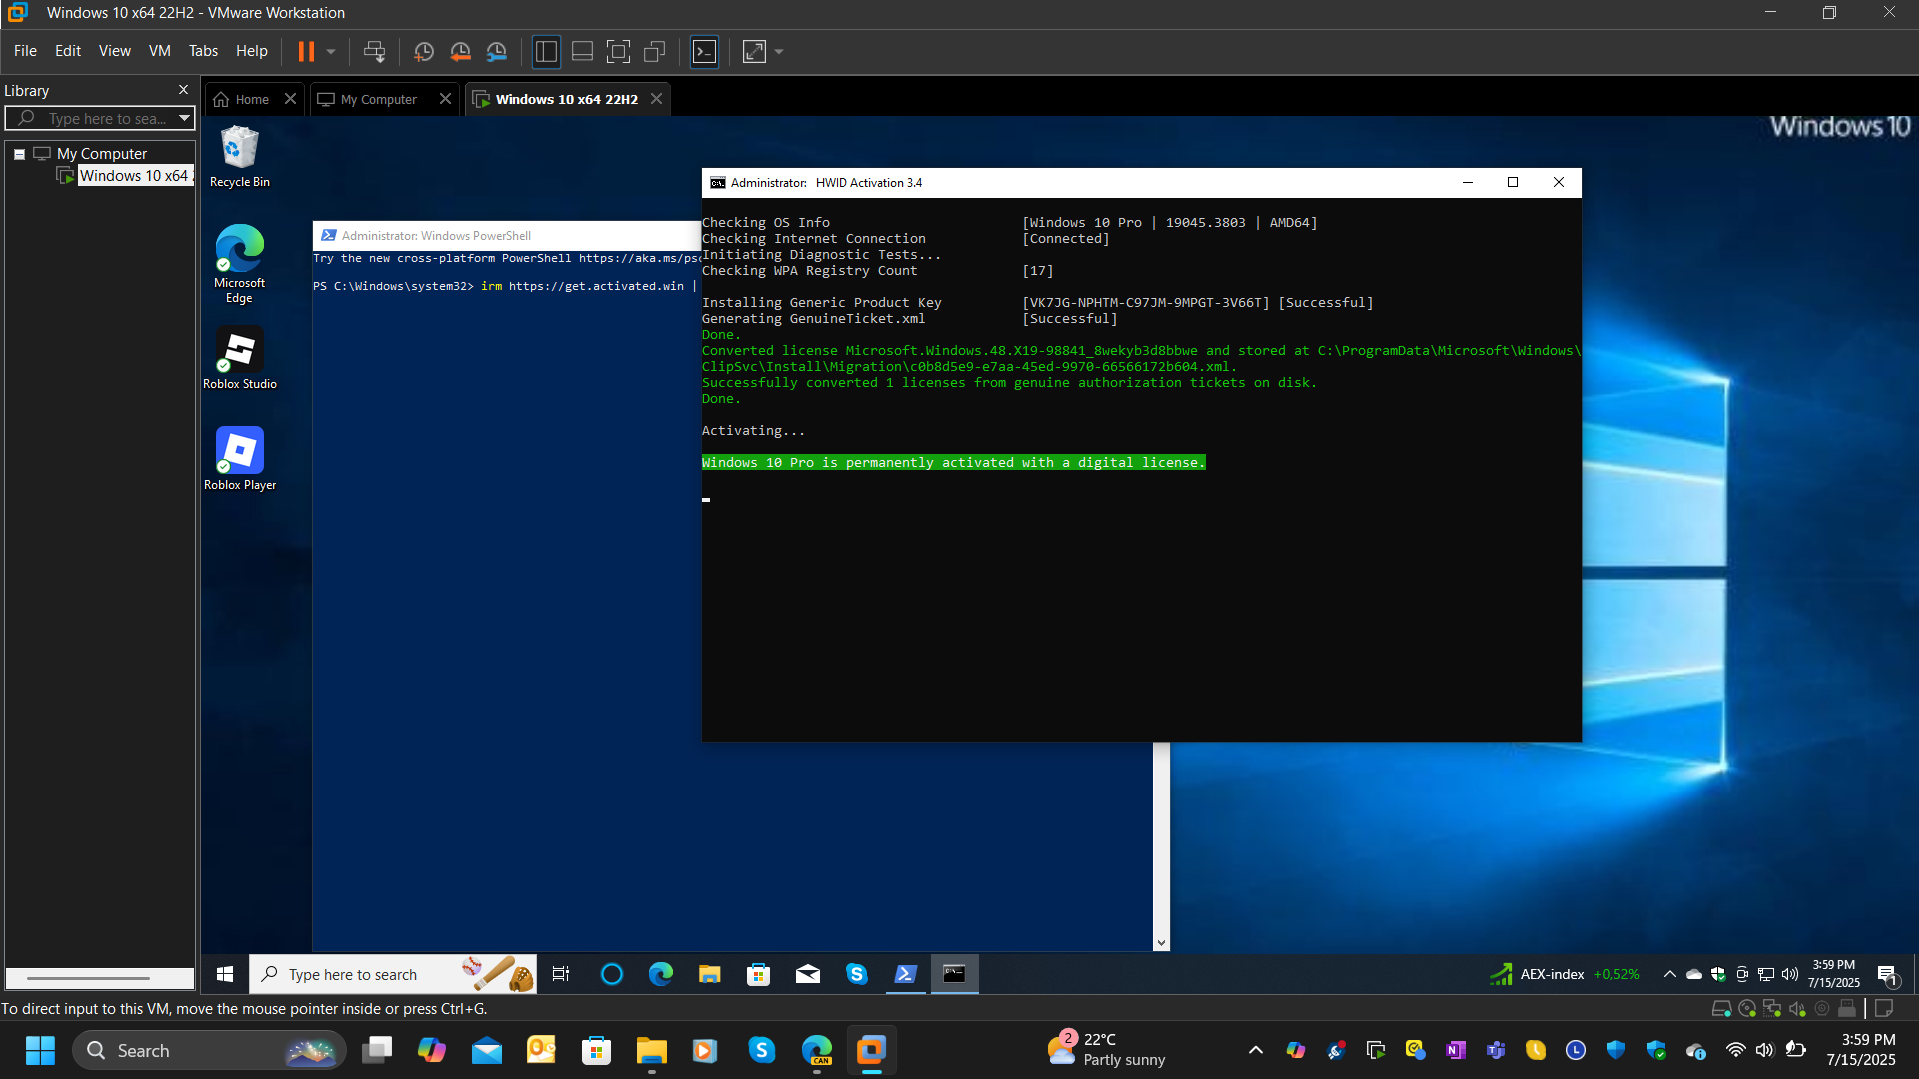Switch the VM to Unity mode
Viewport: 1919px width, 1079px height.
click(x=655, y=51)
